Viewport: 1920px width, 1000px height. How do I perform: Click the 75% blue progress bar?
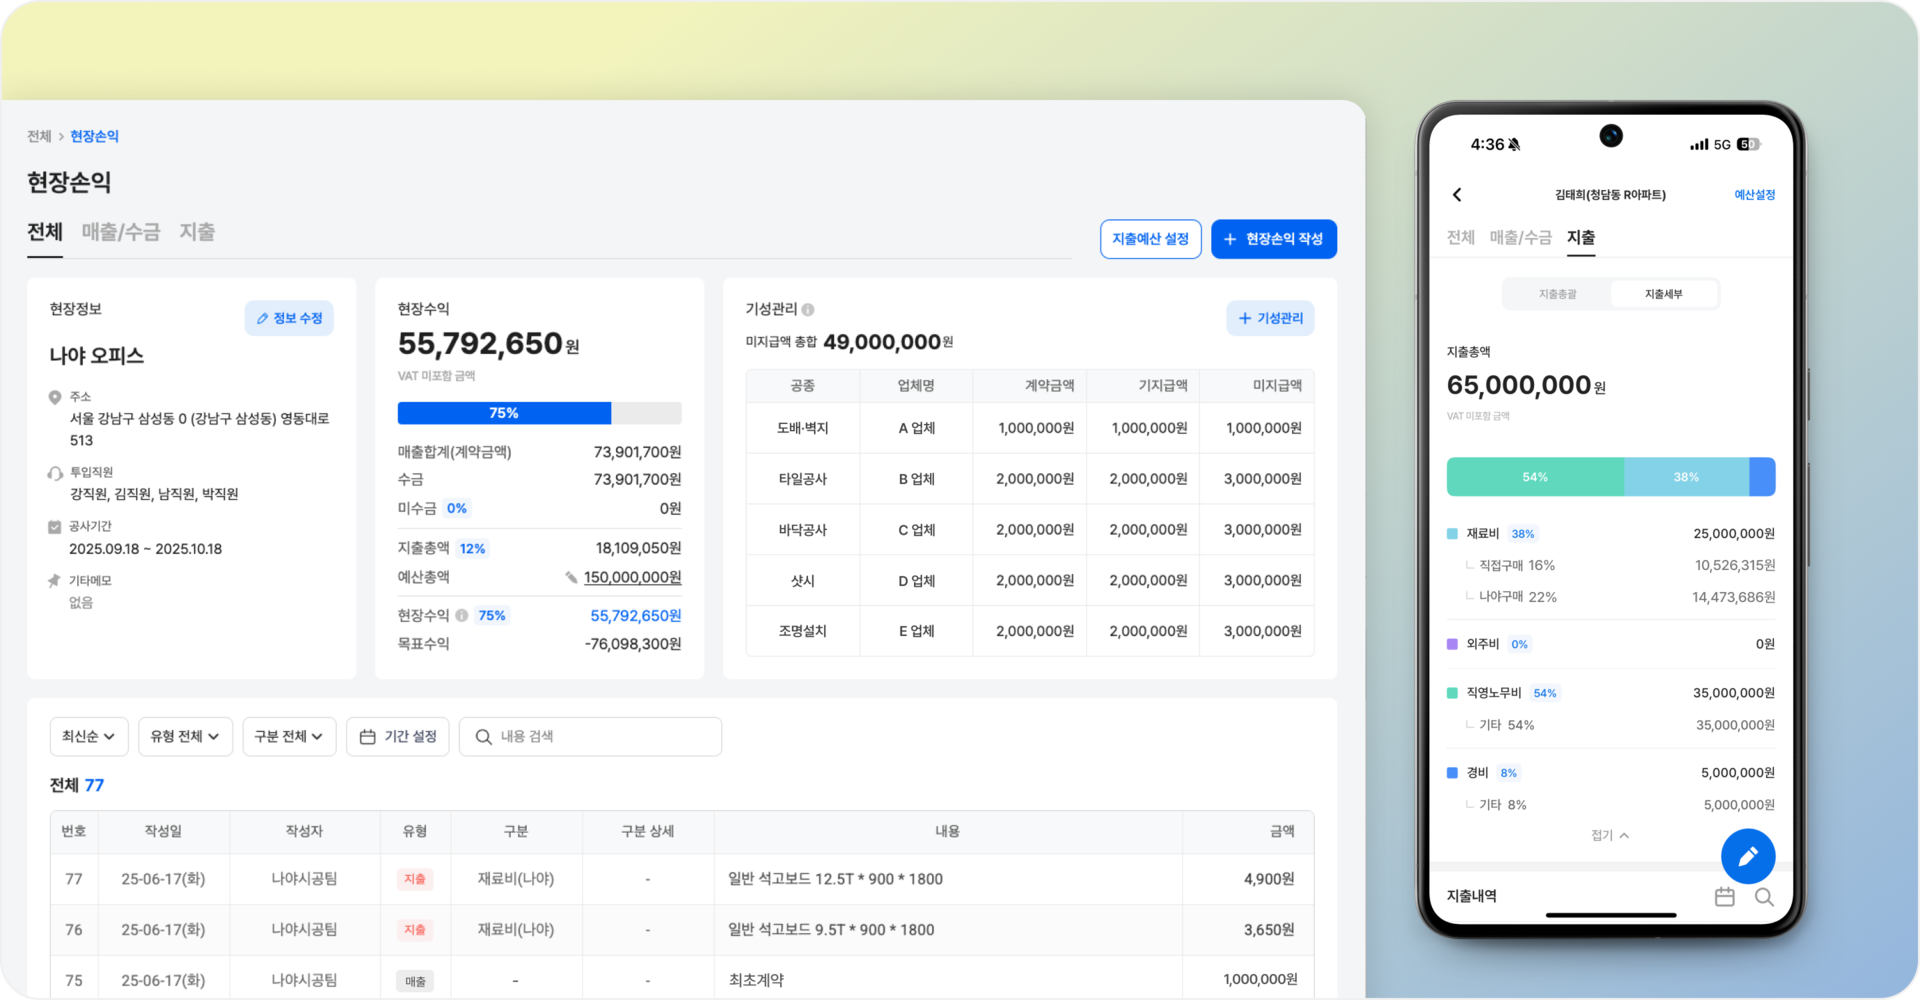click(504, 413)
